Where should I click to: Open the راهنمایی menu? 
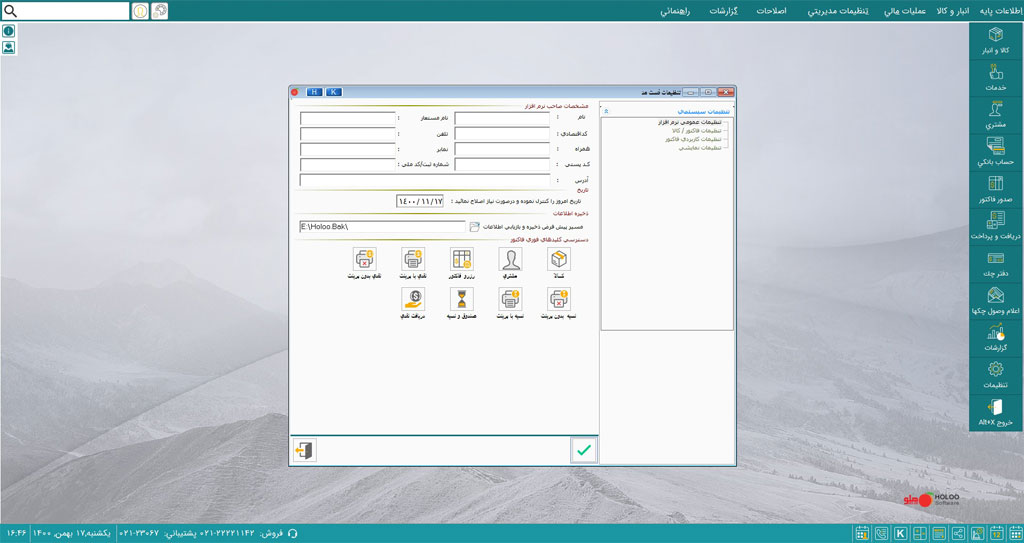(676, 11)
